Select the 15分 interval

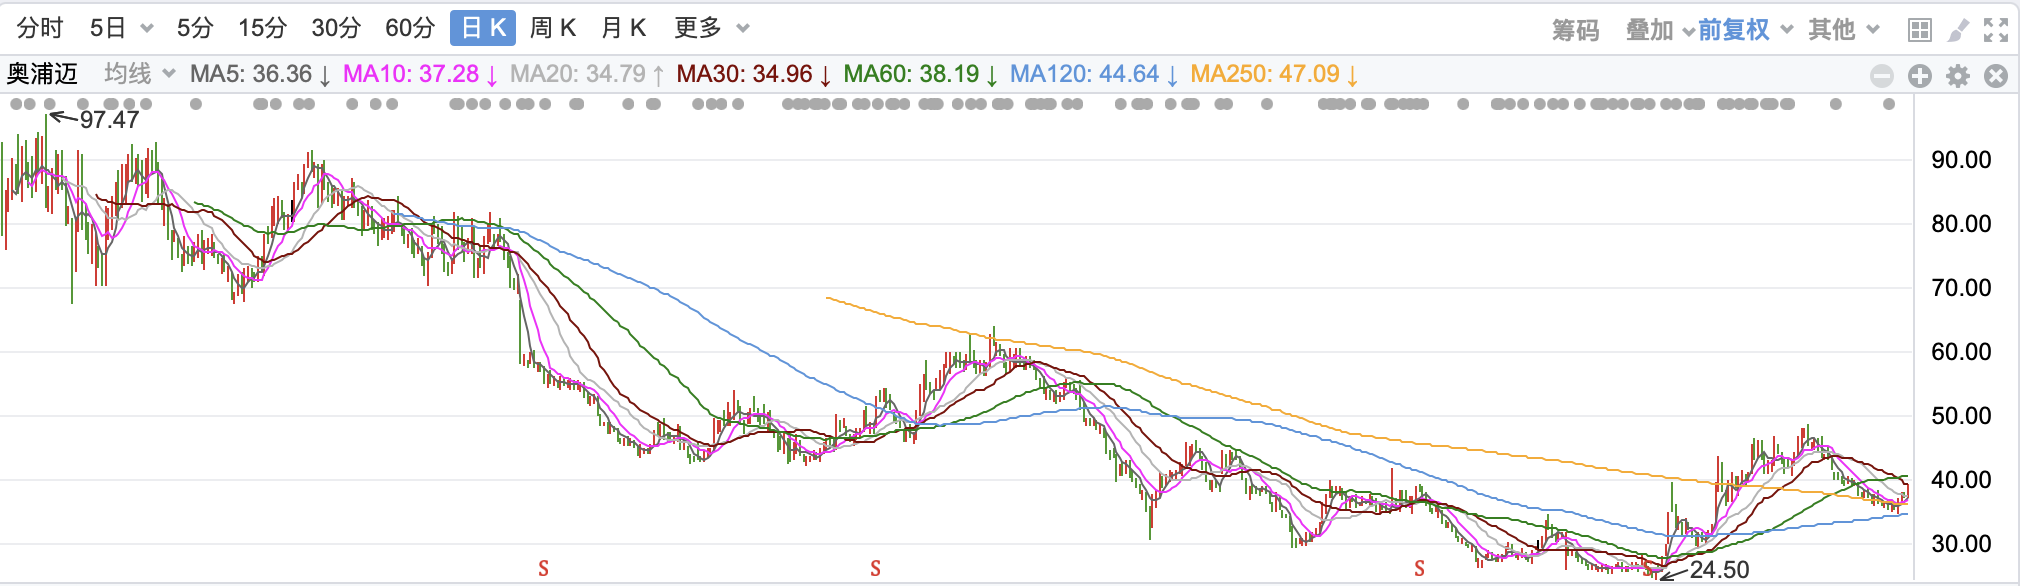(x=262, y=28)
